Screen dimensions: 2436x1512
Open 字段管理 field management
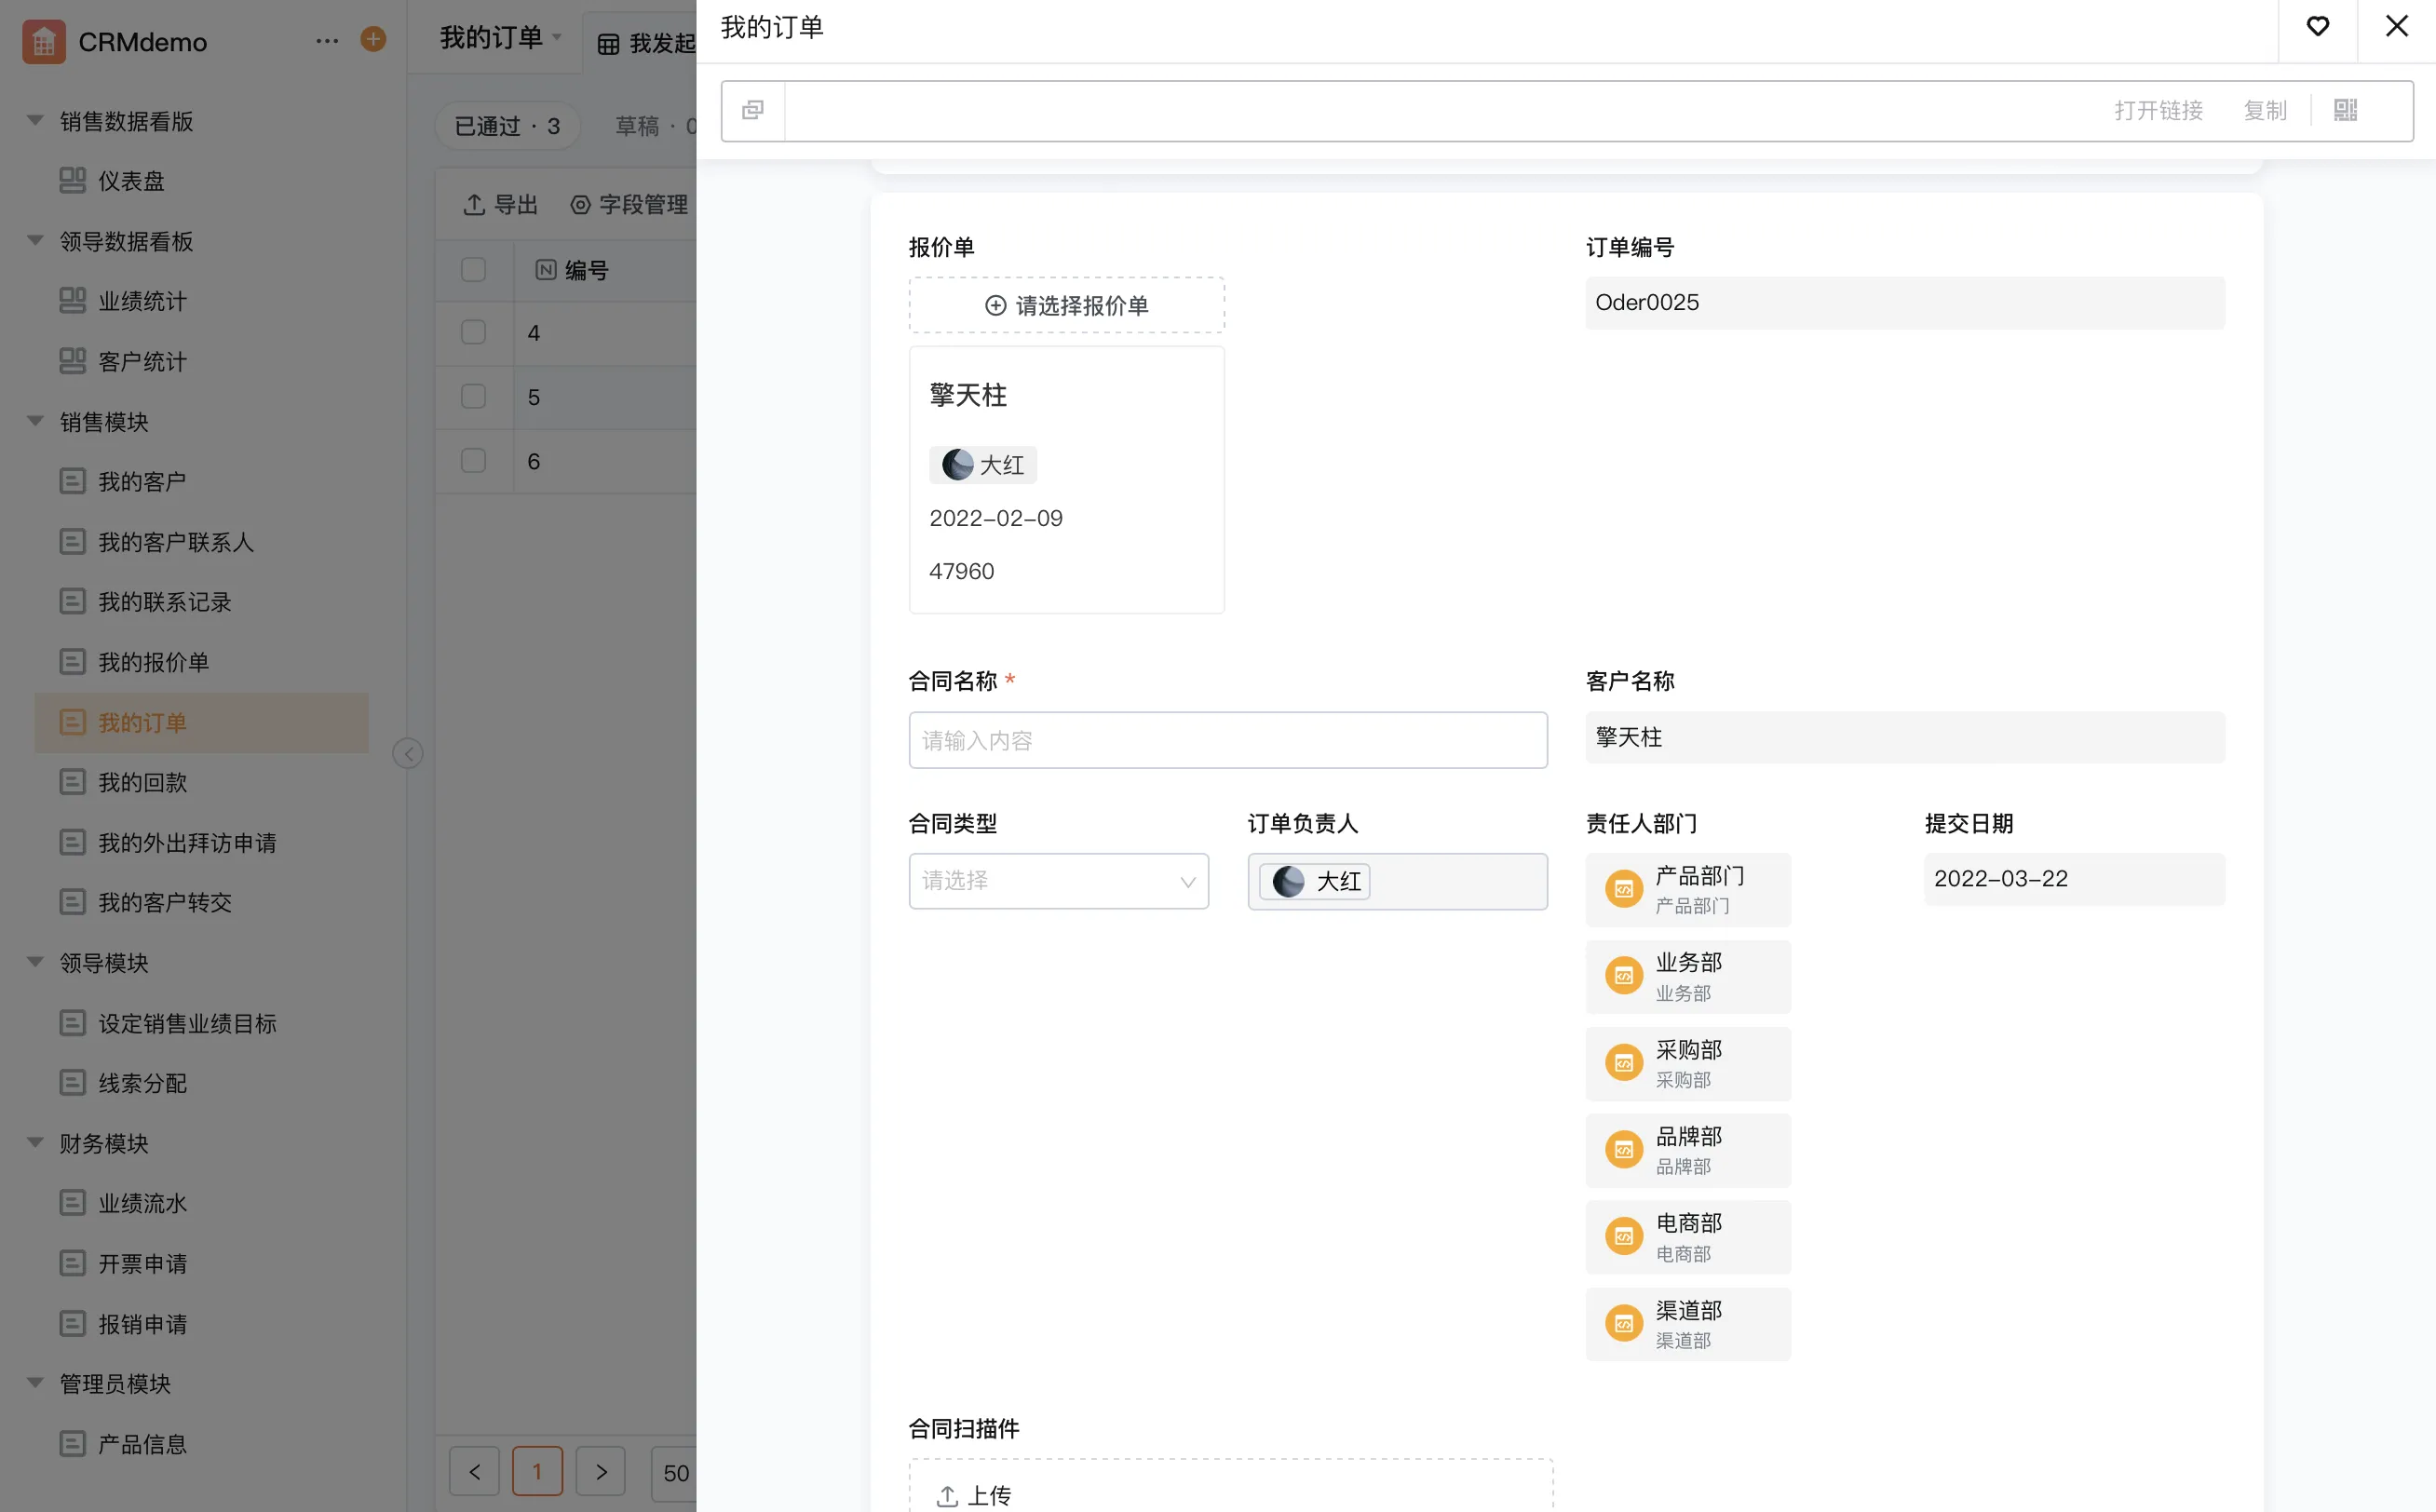pyautogui.click(x=629, y=205)
